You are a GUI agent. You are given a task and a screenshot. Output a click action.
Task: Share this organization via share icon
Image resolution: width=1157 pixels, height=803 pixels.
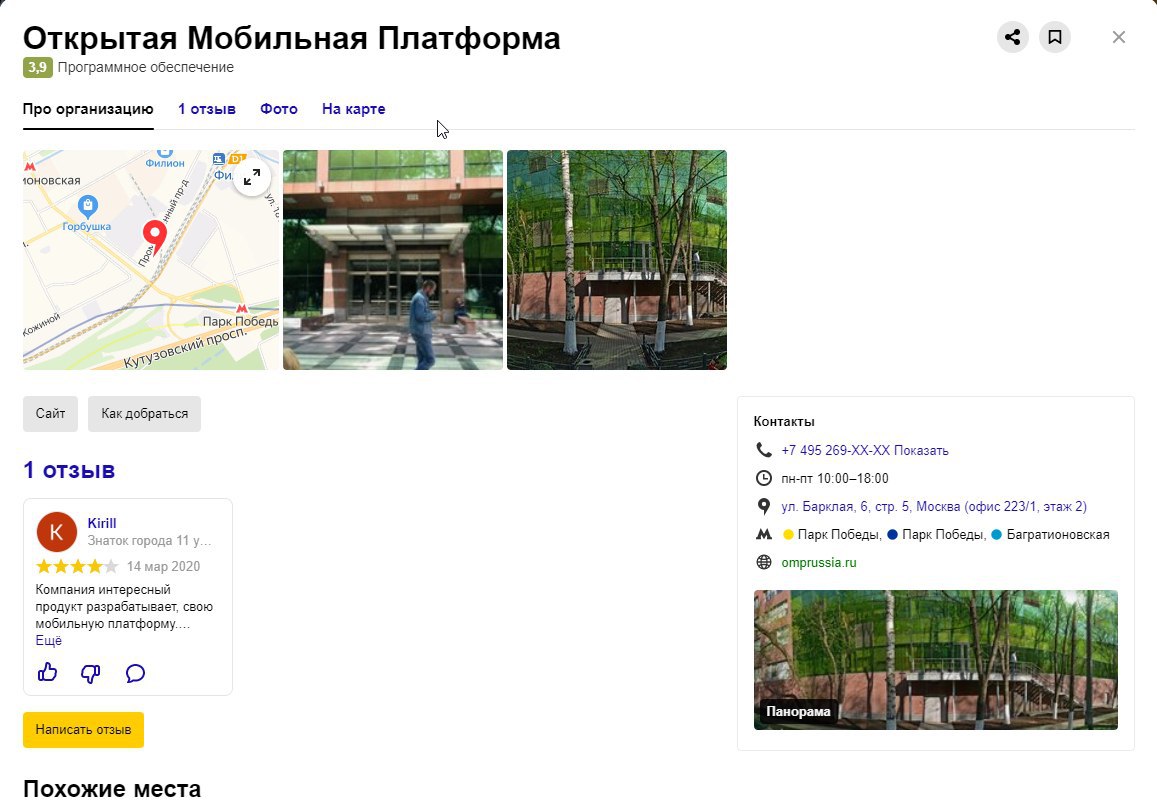[x=1012, y=37]
